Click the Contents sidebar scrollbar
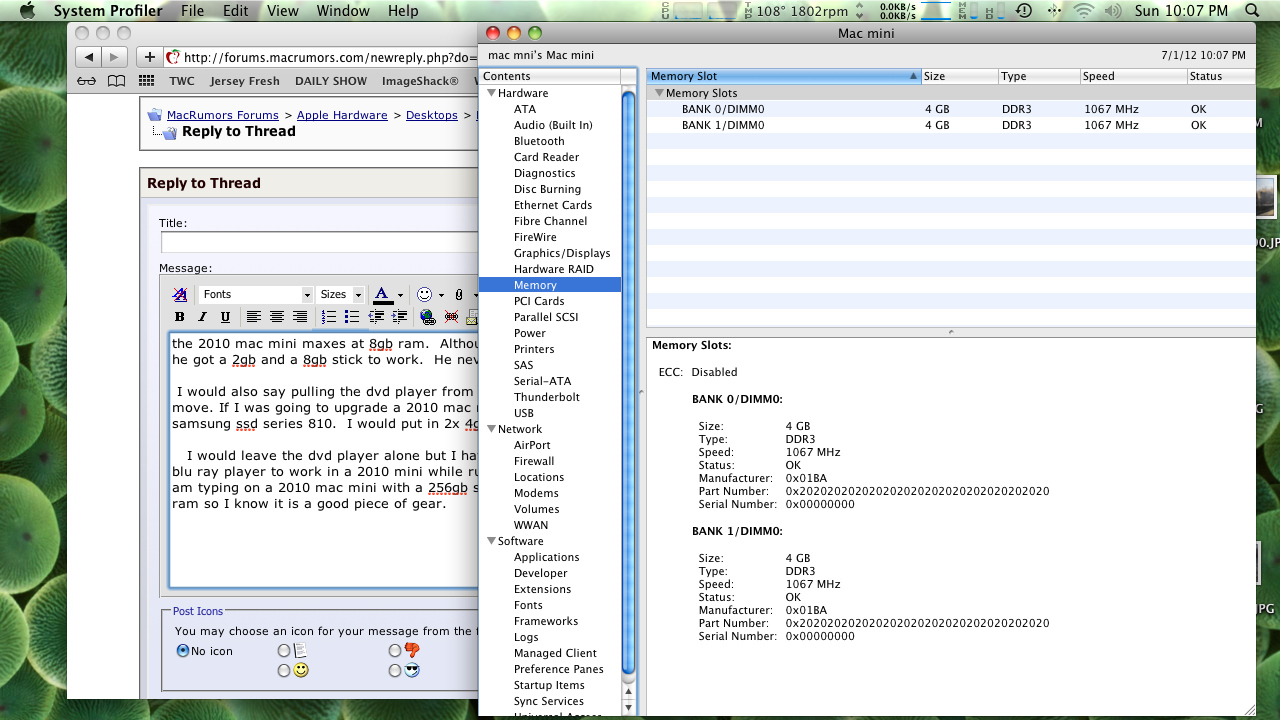This screenshot has width=1280, height=720. click(629, 380)
